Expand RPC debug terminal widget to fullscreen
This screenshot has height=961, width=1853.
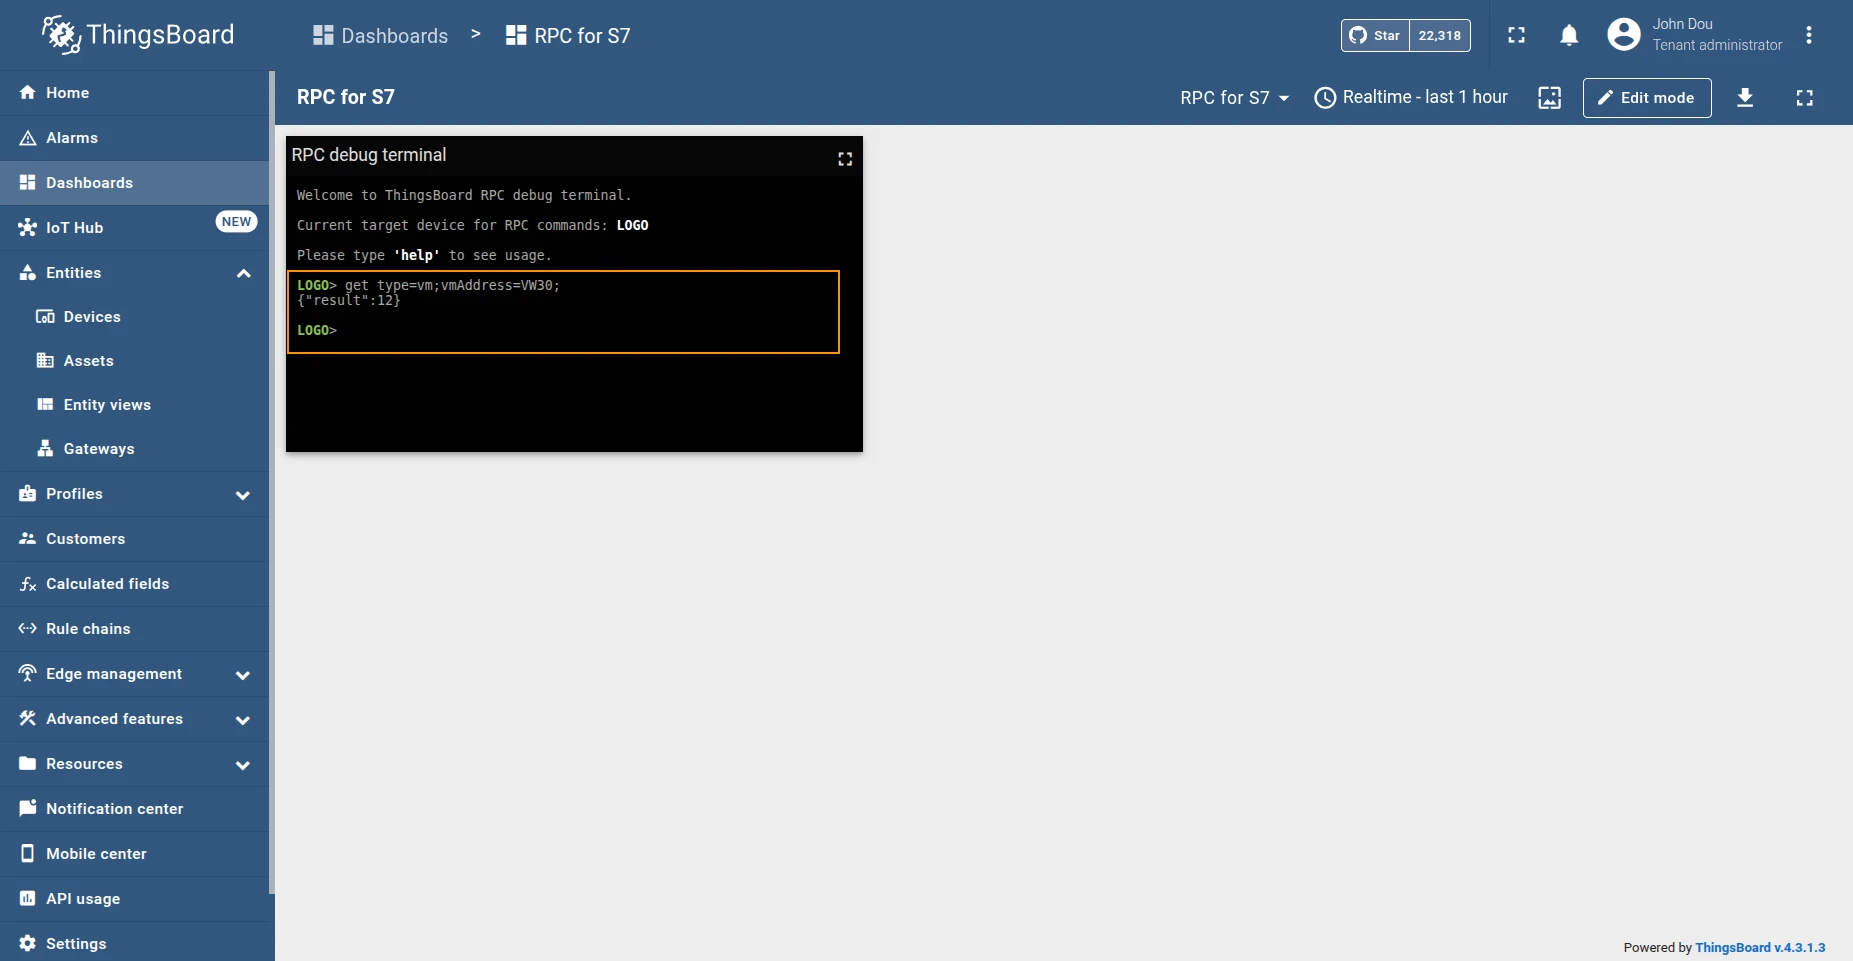coord(845,159)
